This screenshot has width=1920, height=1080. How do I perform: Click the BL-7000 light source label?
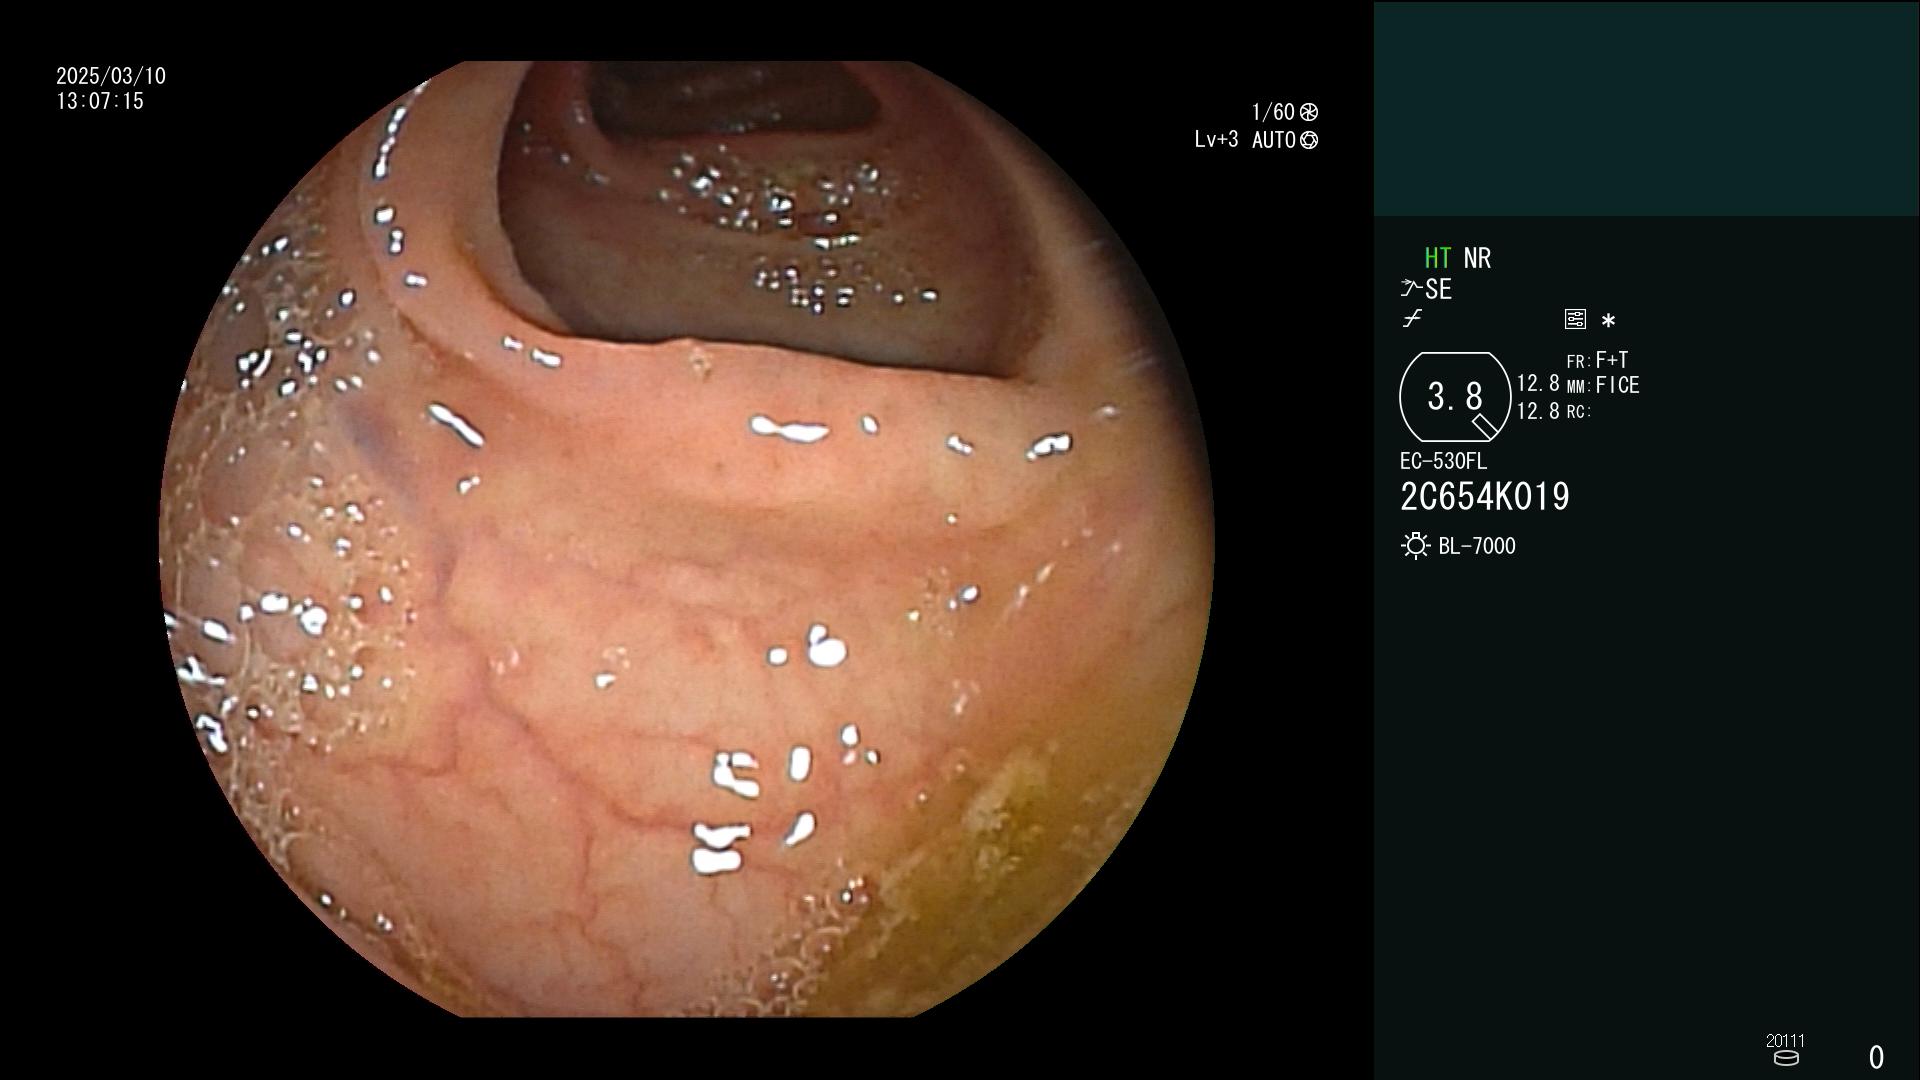tap(1477, 546)
